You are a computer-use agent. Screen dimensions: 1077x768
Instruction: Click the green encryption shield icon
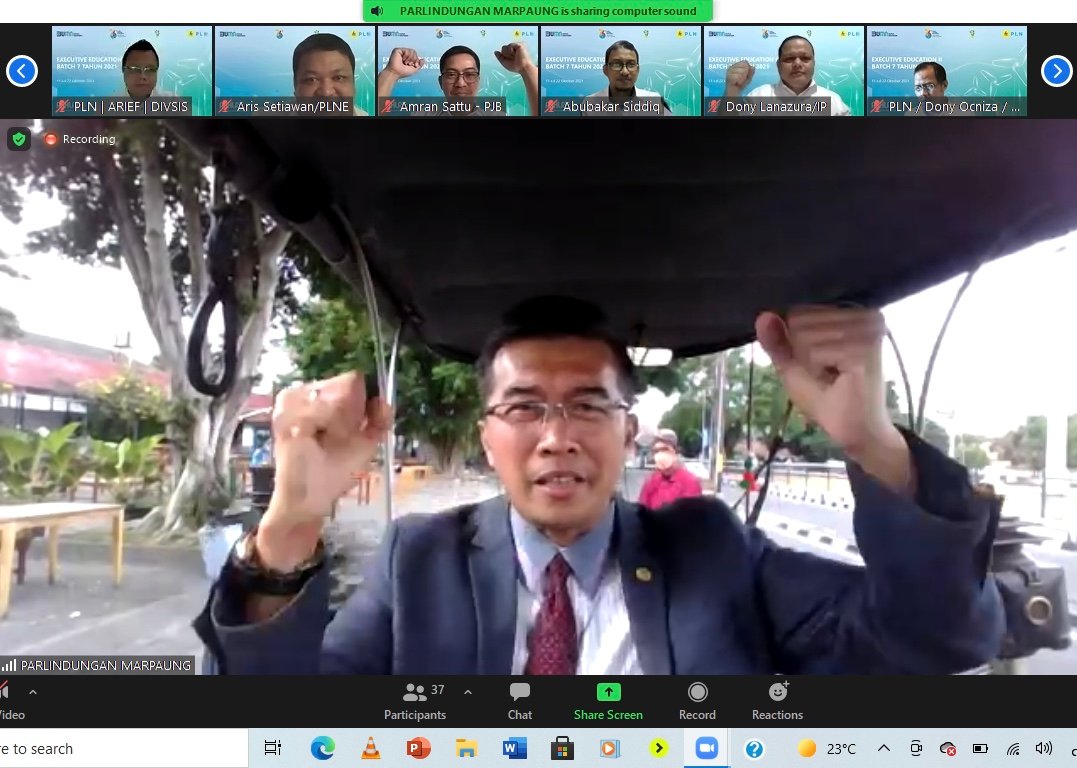tap(19, 139)
